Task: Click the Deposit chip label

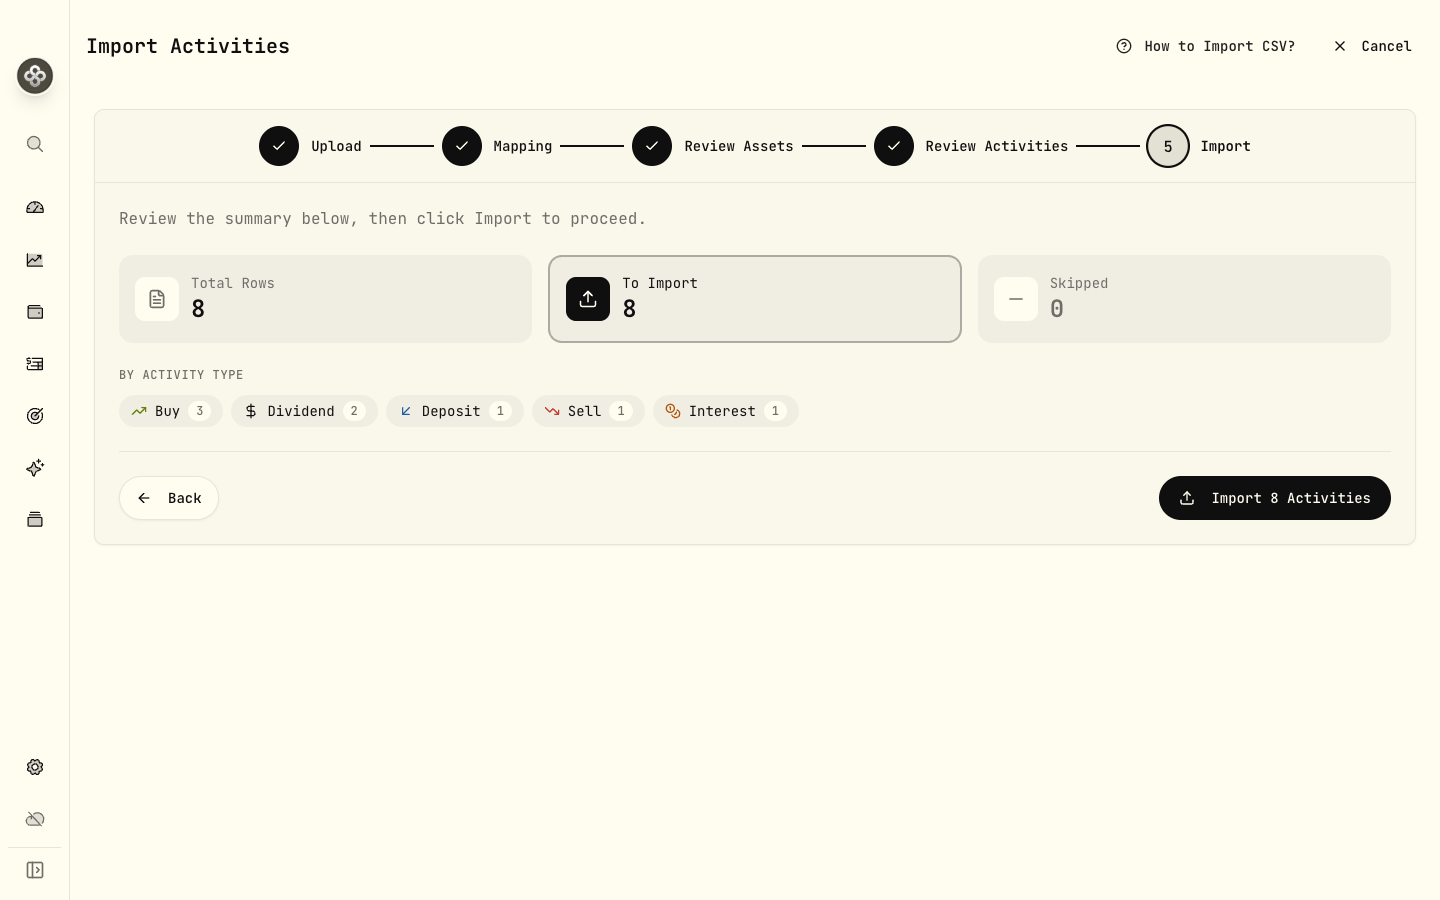Action: (451, 411)
